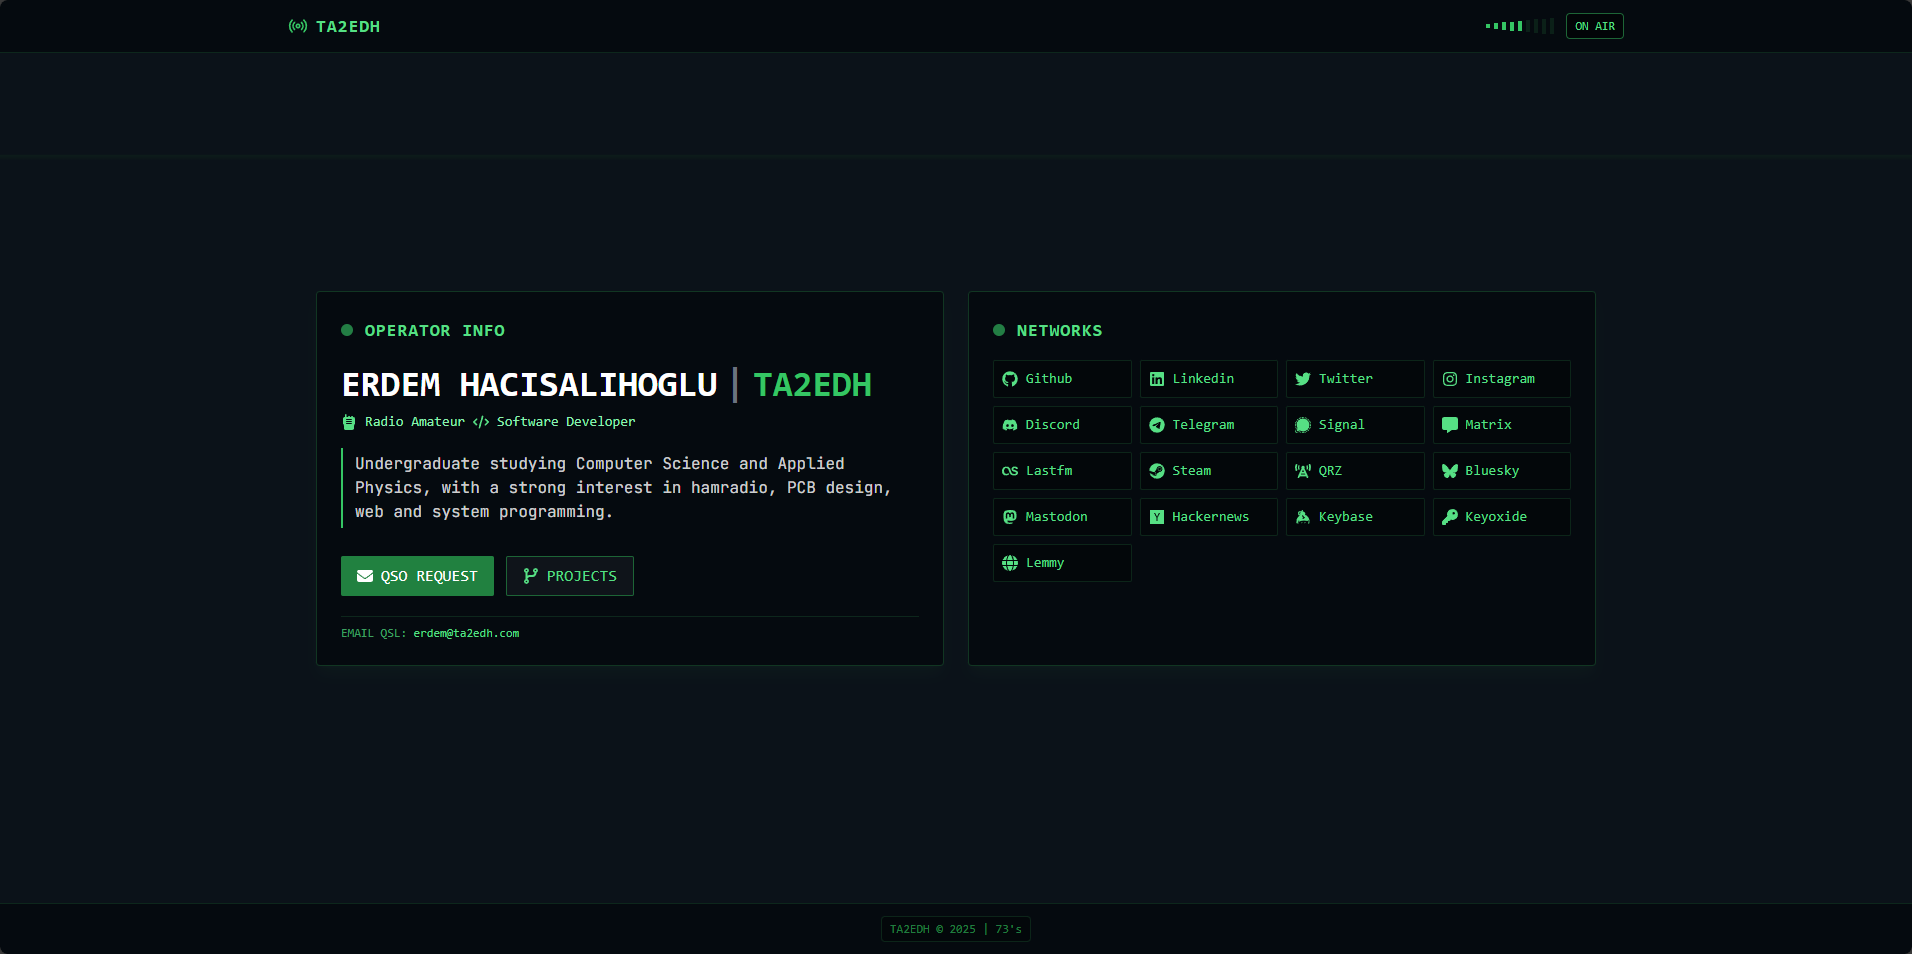Open the Hackernews profile
Image resolution: width=1912 pixels, height=954 pixels.
[1207, 517]
